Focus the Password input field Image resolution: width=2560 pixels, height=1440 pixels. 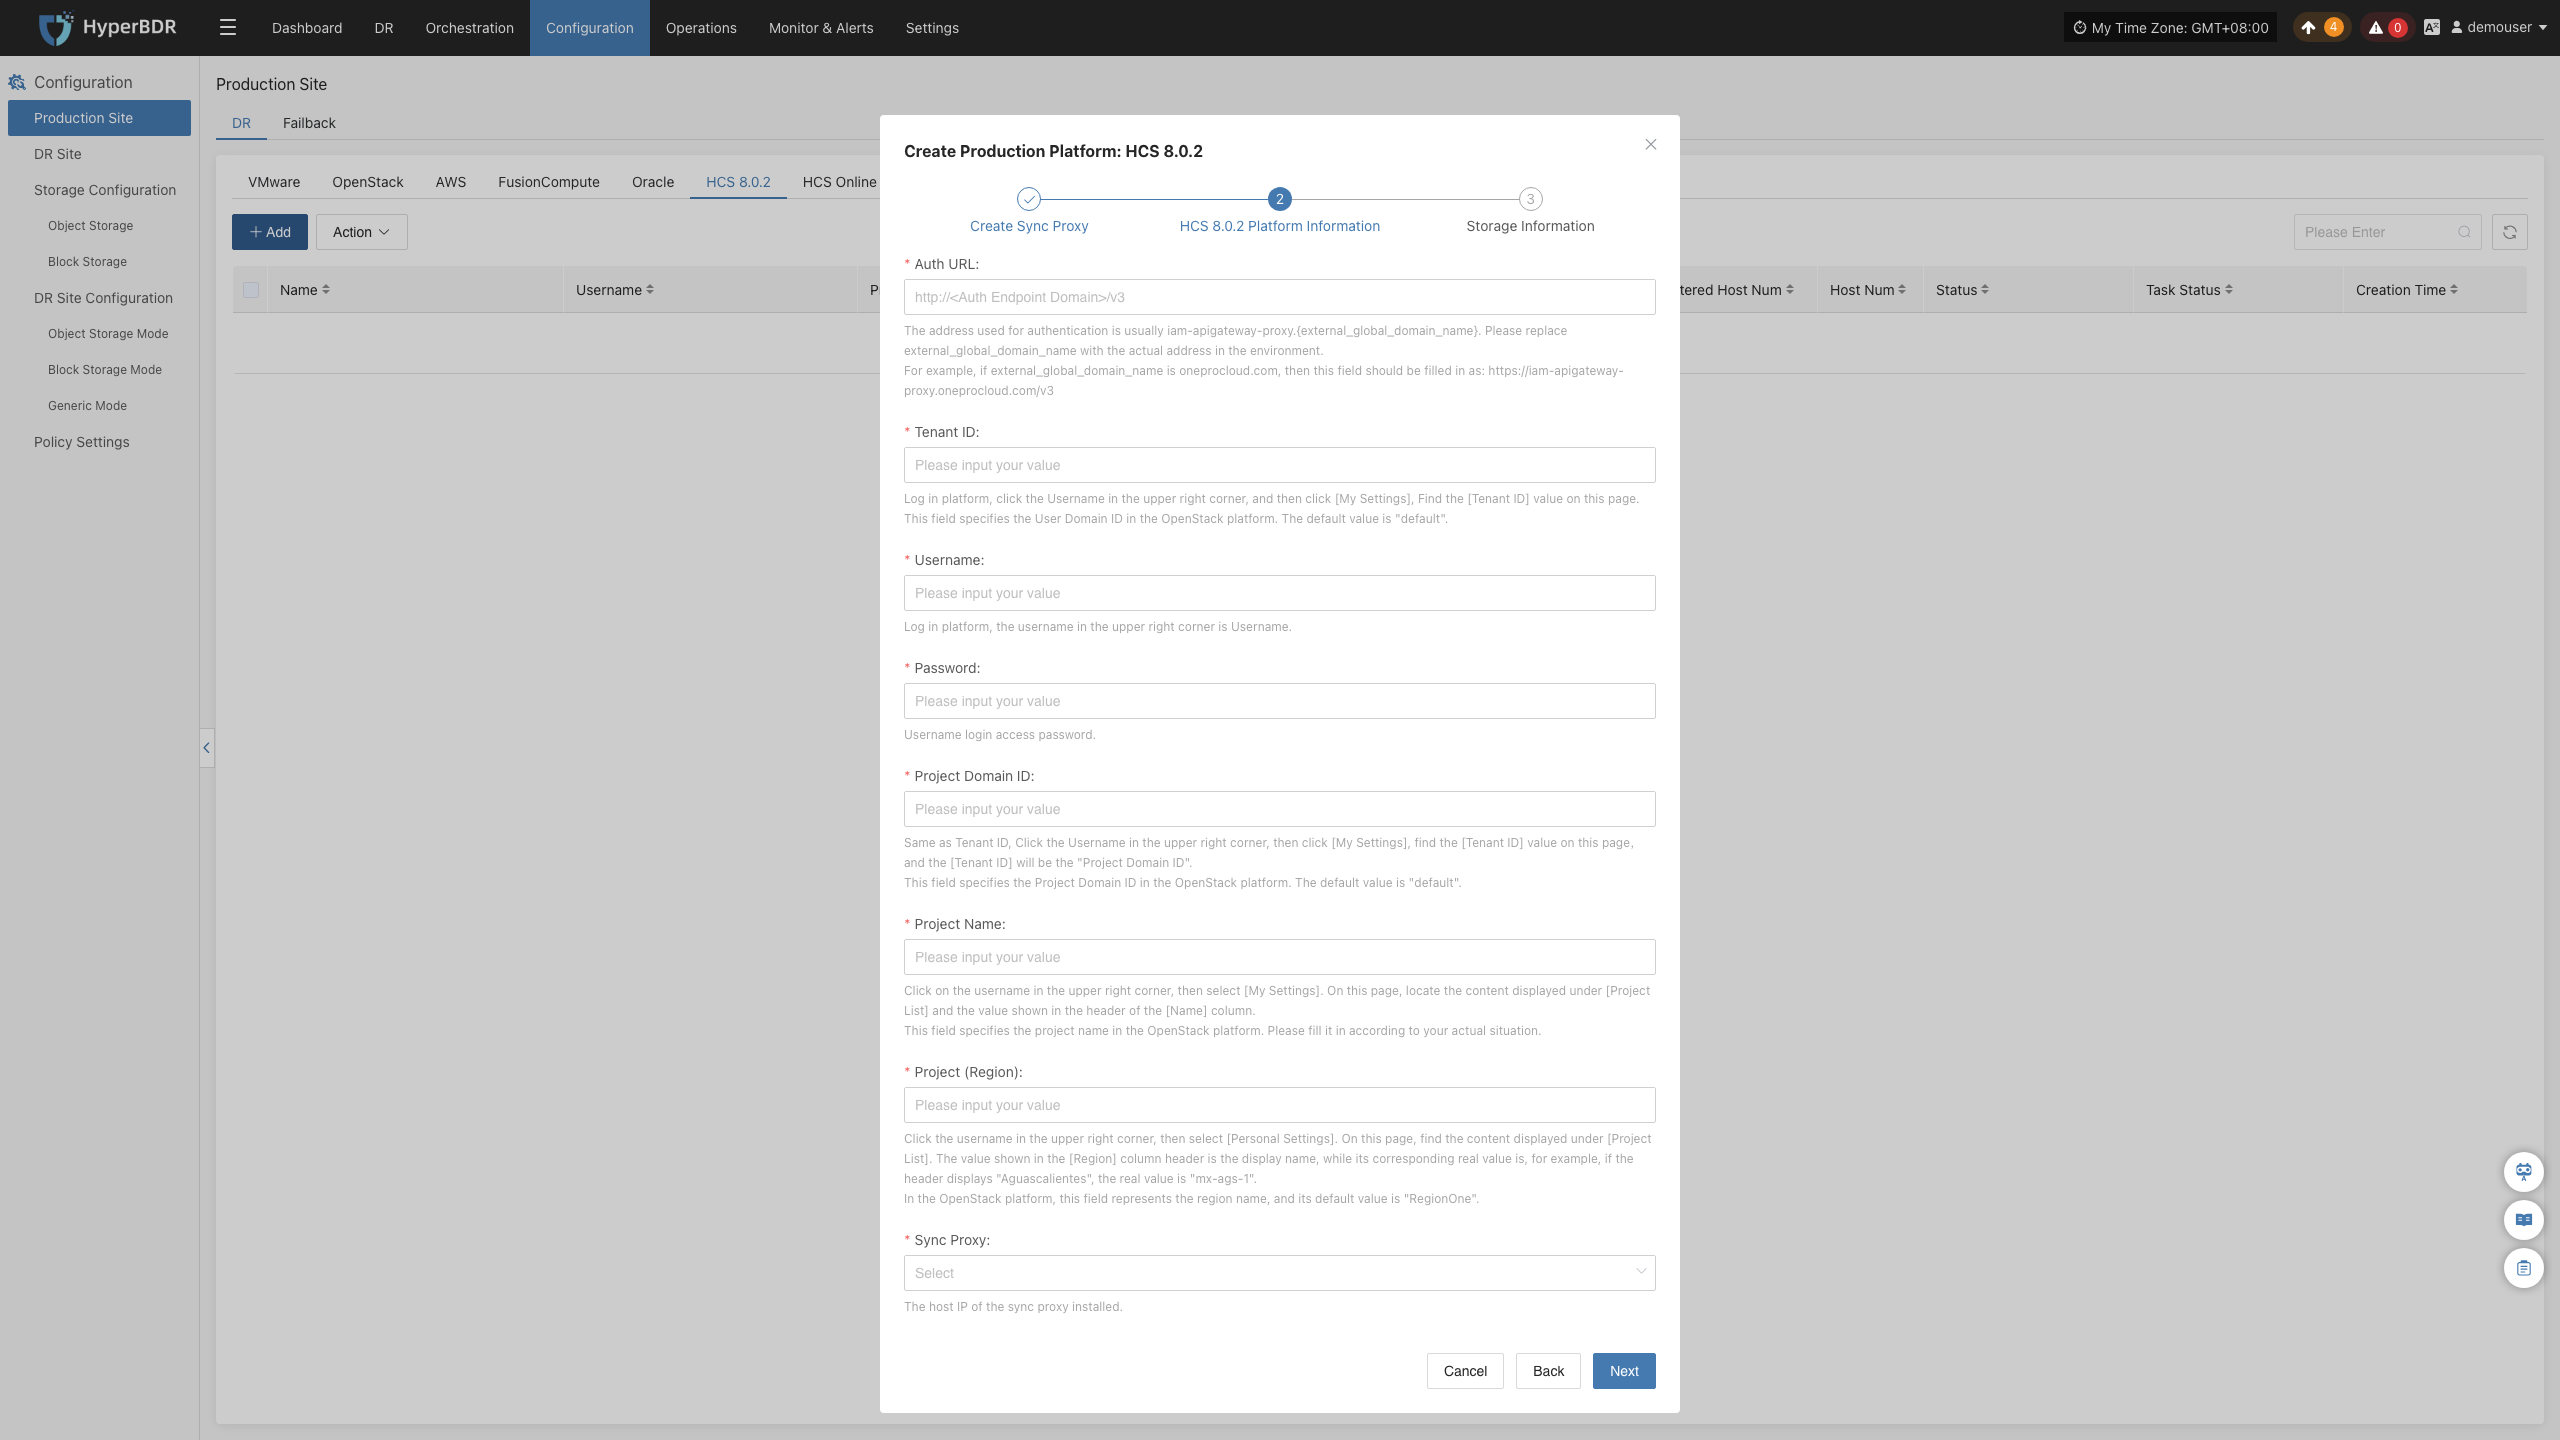tap(1280, 701)
